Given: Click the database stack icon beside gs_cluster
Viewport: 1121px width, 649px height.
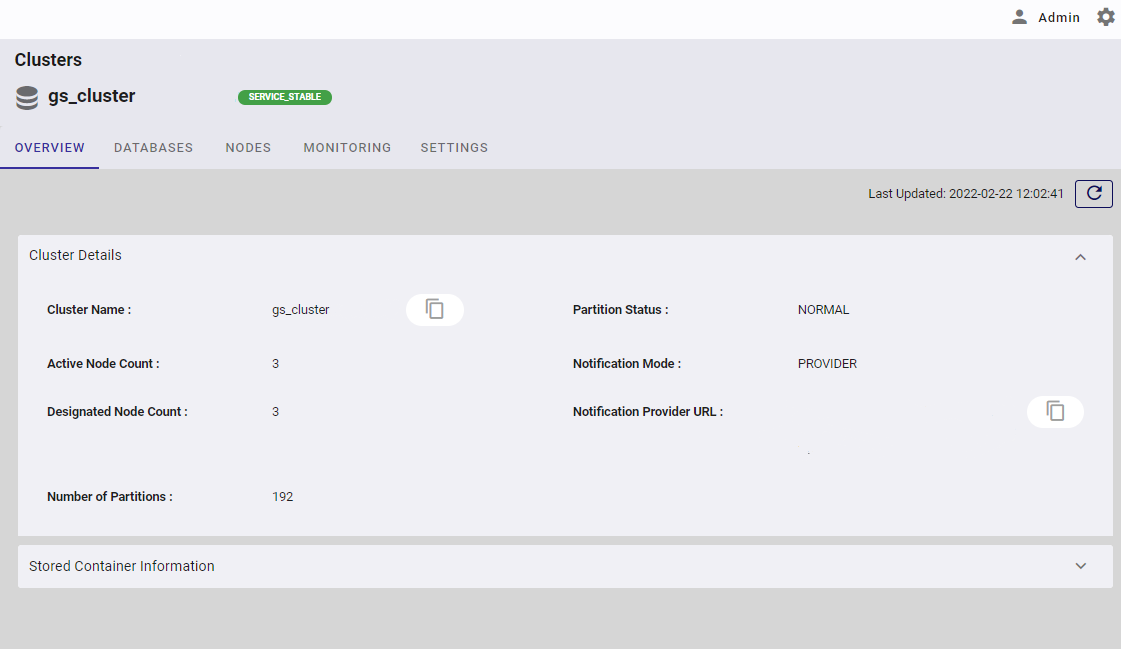Looking at the screenshot, I should (27, 97).
